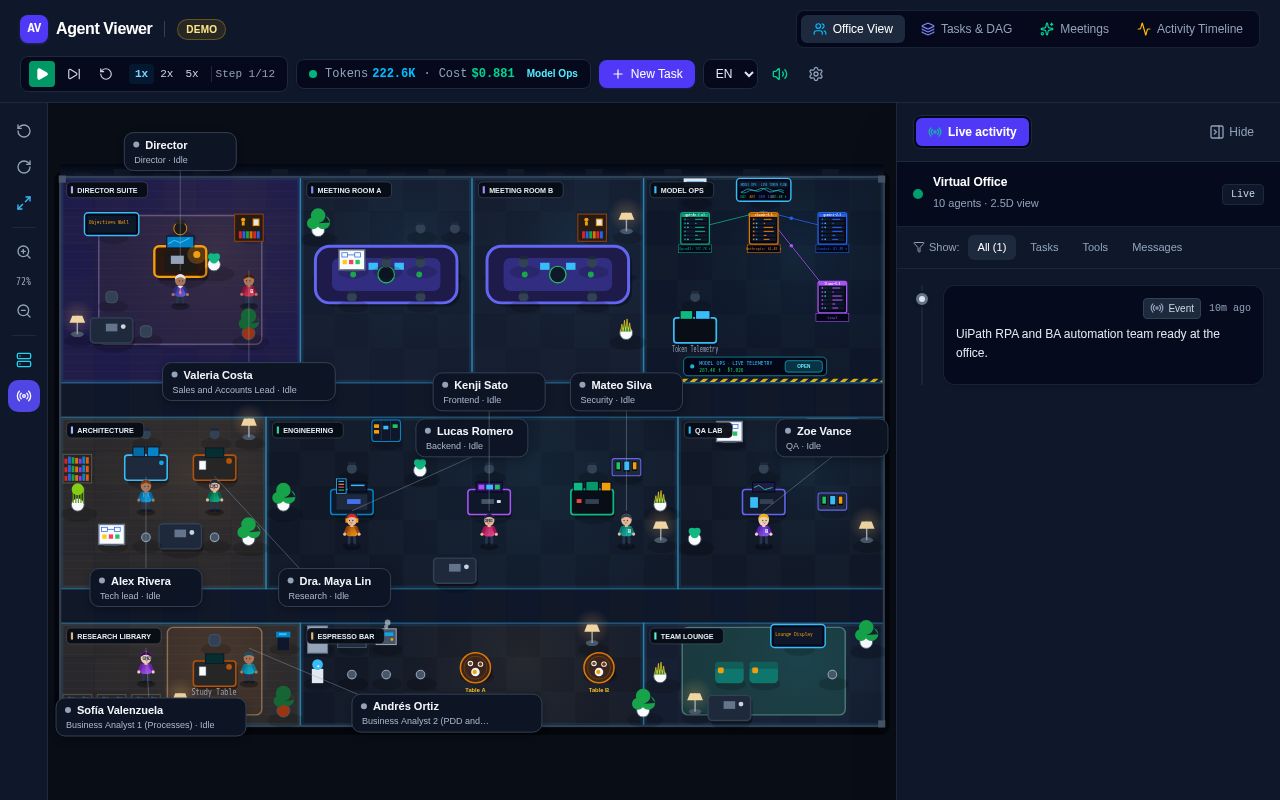Click the Model Ops label in the token bar
The width and height of the screenshot is (1280, 800).
coord(552,74)
